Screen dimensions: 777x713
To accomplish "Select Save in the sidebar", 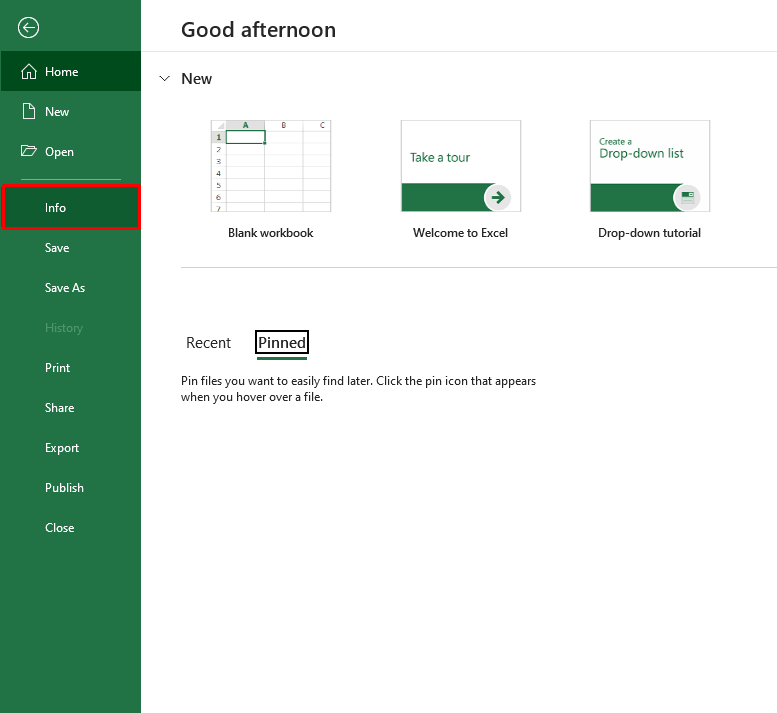I will 70,247.
